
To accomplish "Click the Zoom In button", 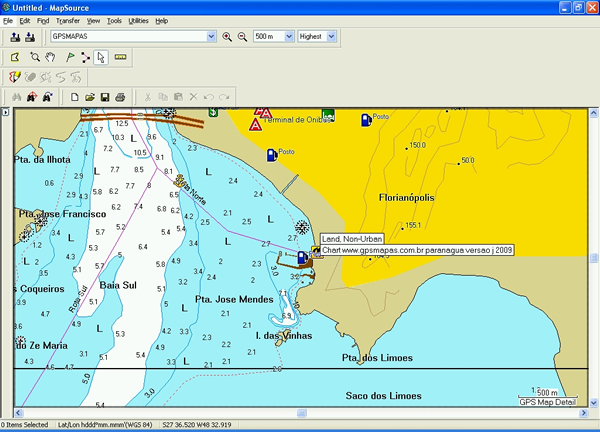I will click(227, 37).
